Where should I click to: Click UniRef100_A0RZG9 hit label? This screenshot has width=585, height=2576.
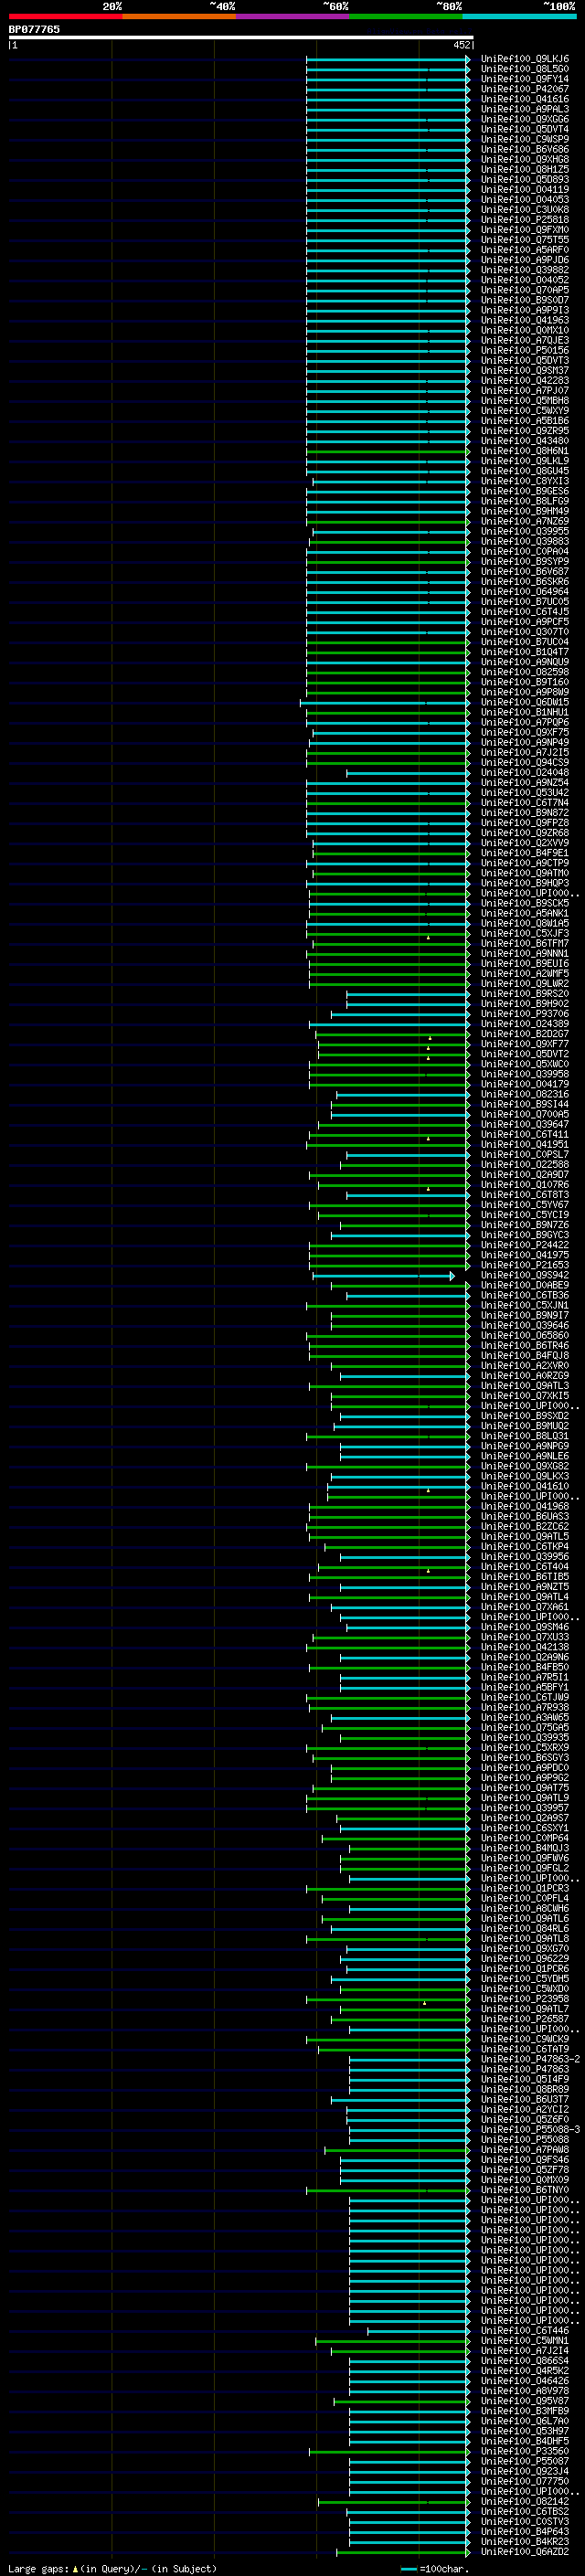525,1376
